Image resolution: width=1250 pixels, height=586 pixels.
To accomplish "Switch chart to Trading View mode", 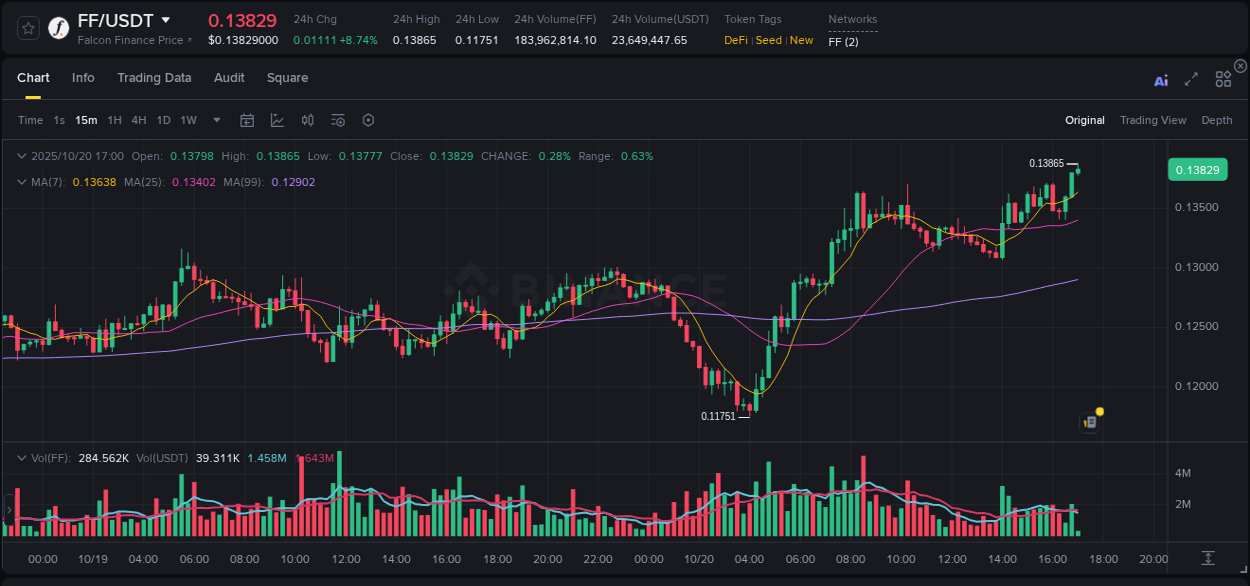I will [x=1153, y=120].
